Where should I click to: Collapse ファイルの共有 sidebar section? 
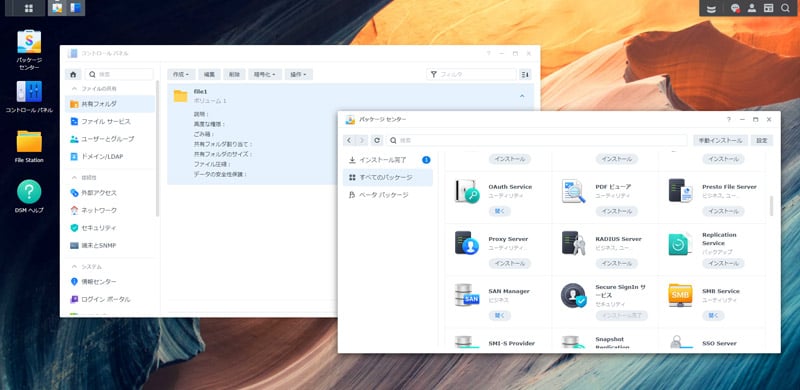[74, 89]
